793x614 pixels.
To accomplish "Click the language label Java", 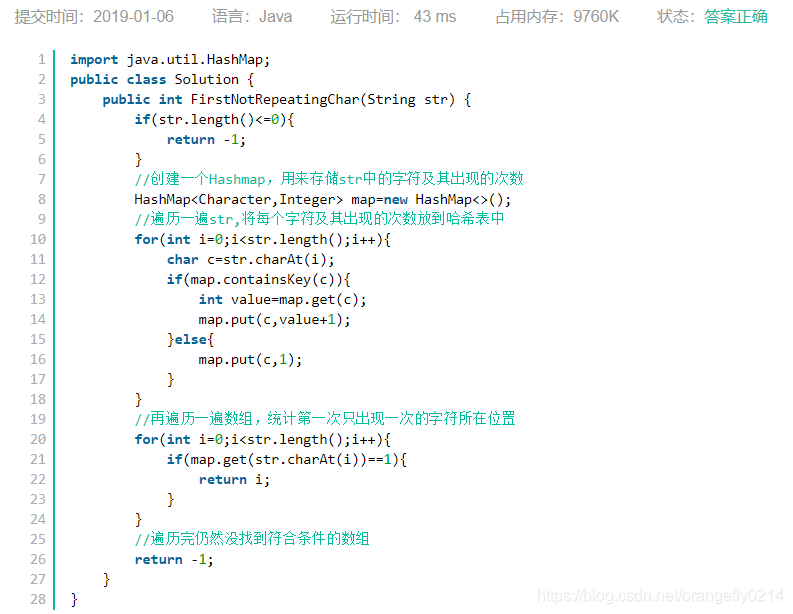I will click(276, 17).
